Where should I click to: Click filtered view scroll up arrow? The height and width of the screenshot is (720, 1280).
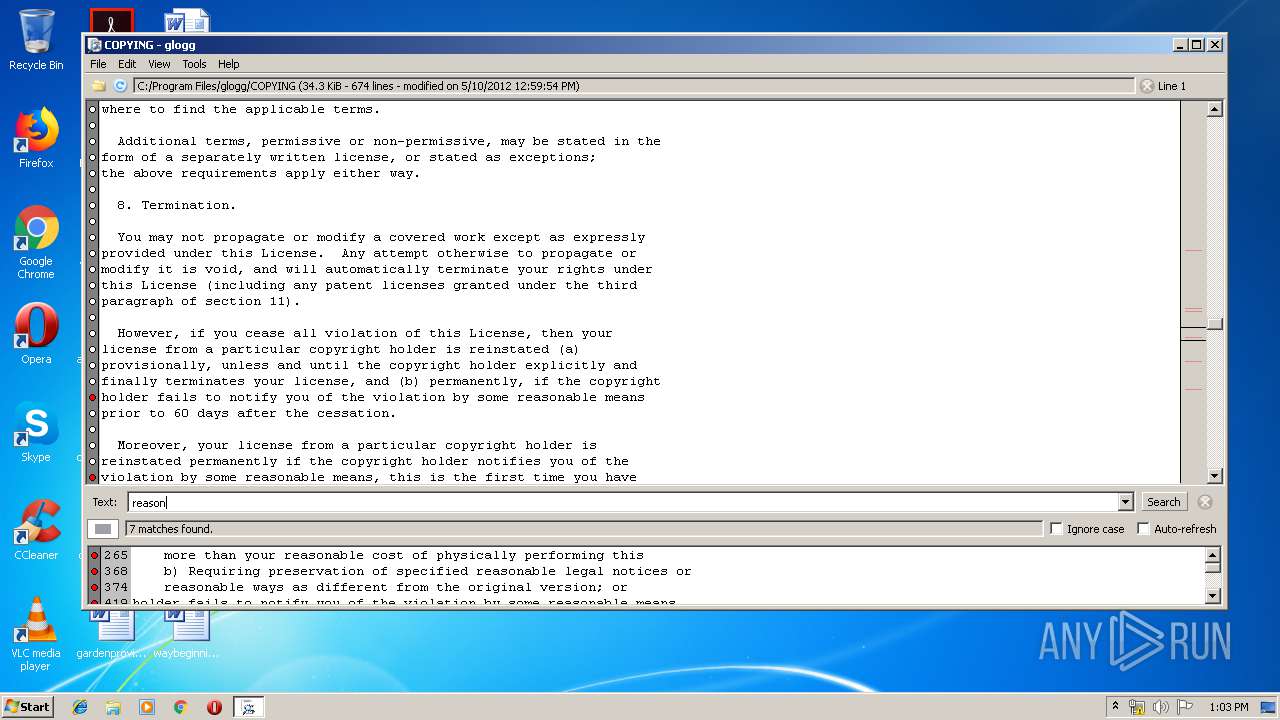(1213, 555)
